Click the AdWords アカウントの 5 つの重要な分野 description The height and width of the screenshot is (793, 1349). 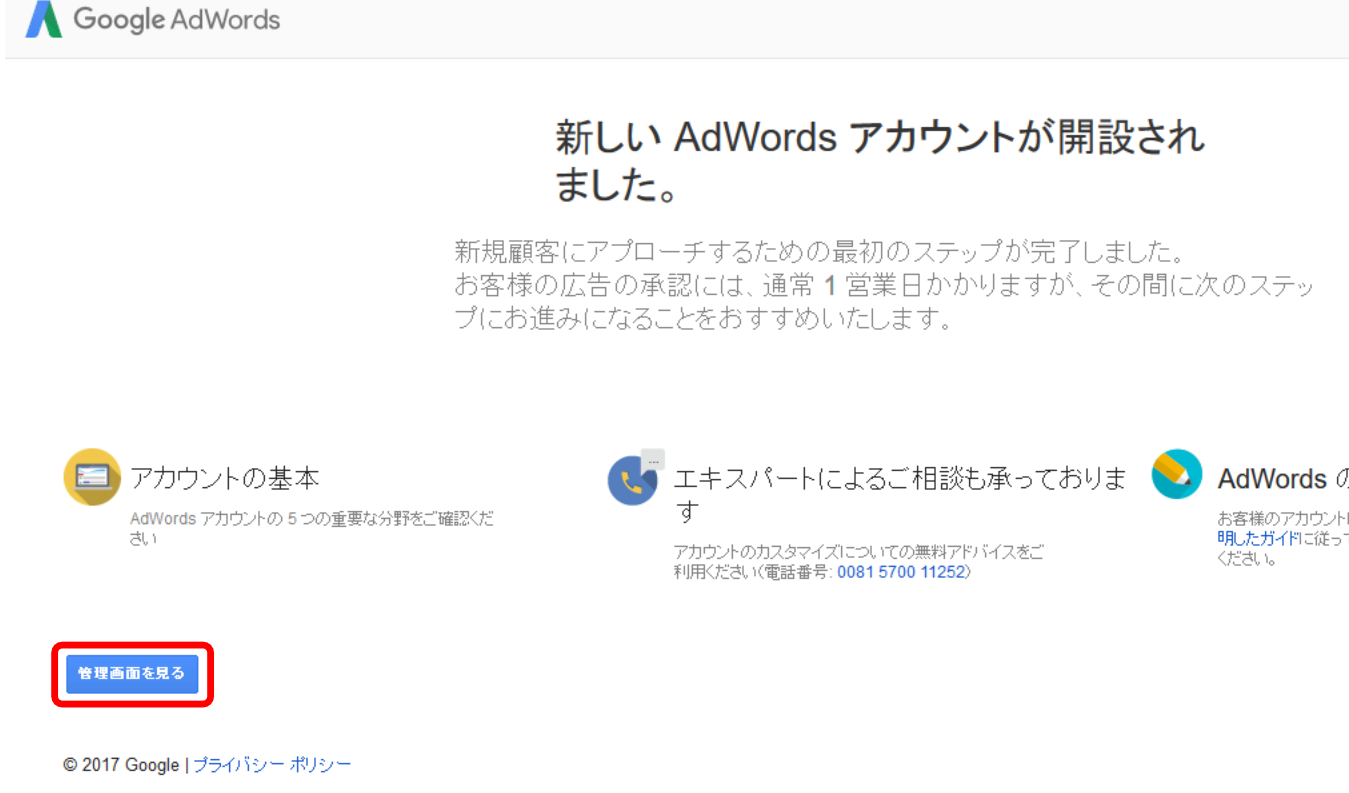click(312, 529)
